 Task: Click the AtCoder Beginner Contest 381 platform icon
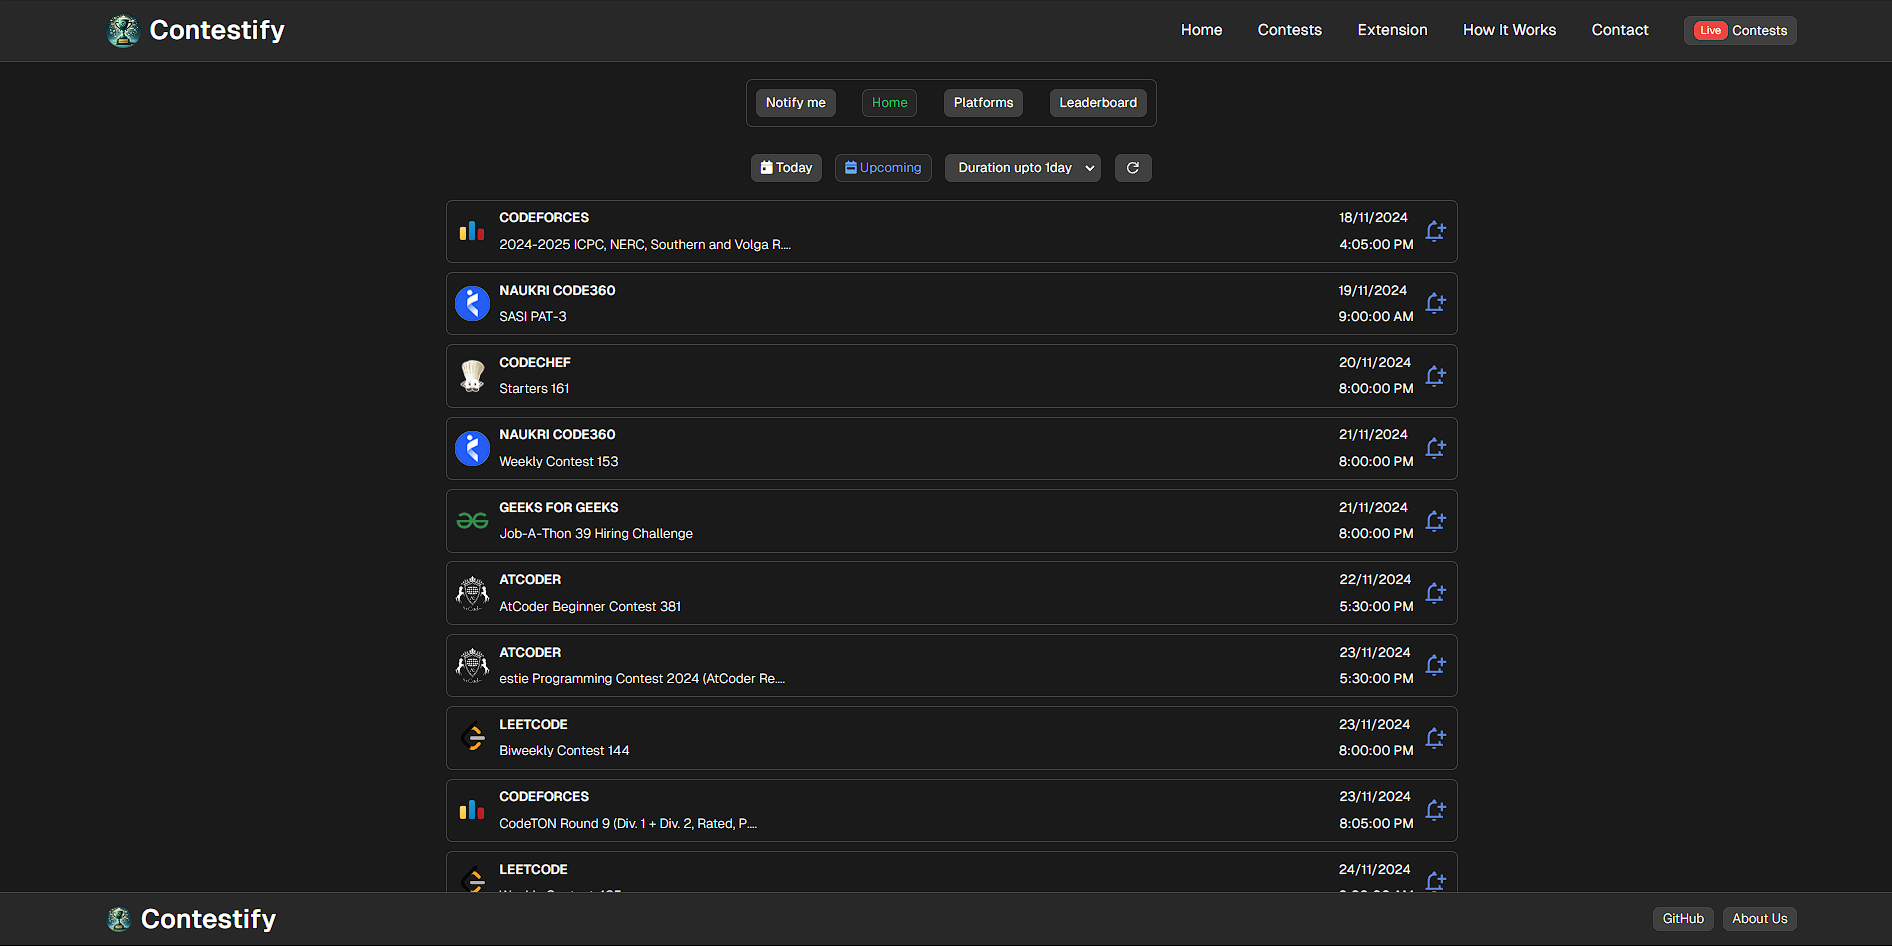(471, 593)
